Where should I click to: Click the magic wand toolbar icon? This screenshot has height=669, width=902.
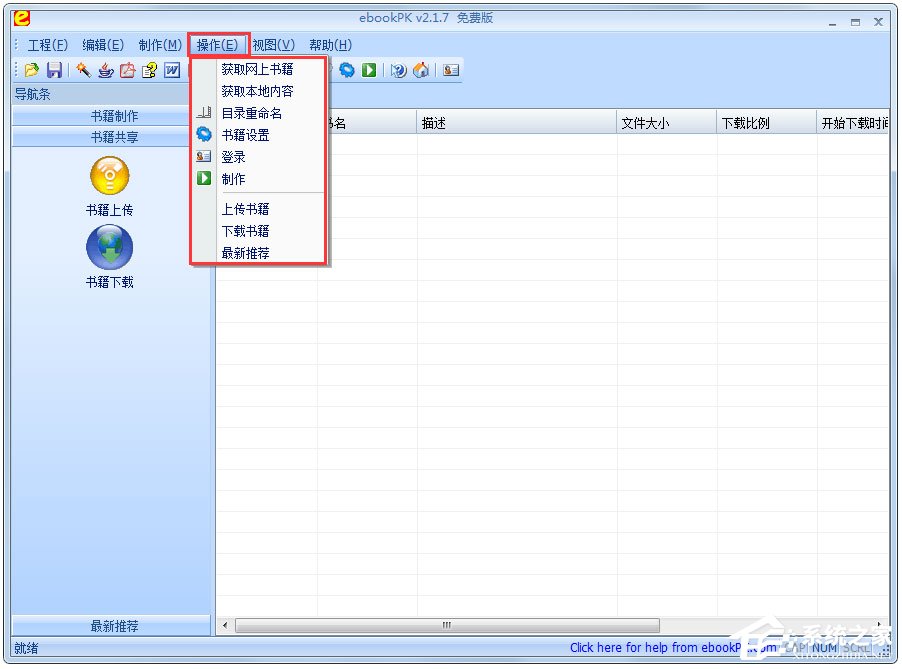(x=83, y=70)
